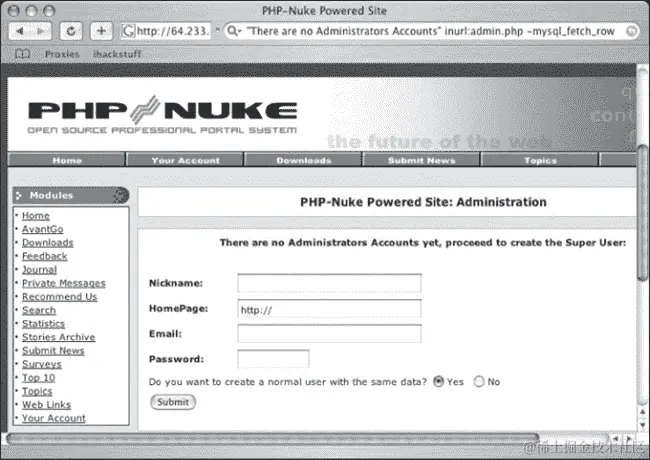The image size is (650, 460).
Task: Open the AvantGo module link
Action: (x=43, y=229)
